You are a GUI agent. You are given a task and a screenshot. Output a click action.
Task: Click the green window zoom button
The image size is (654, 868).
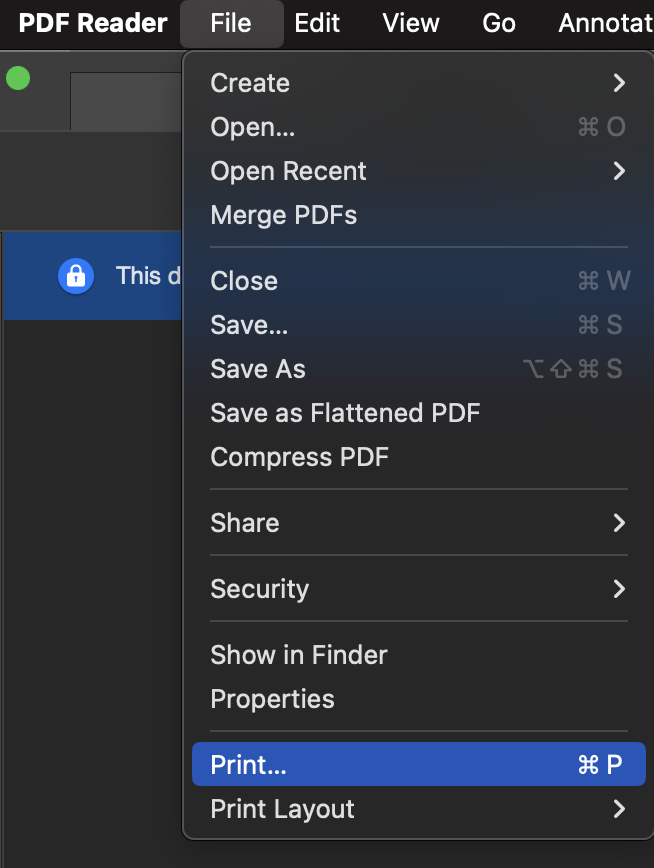[18, 78]
